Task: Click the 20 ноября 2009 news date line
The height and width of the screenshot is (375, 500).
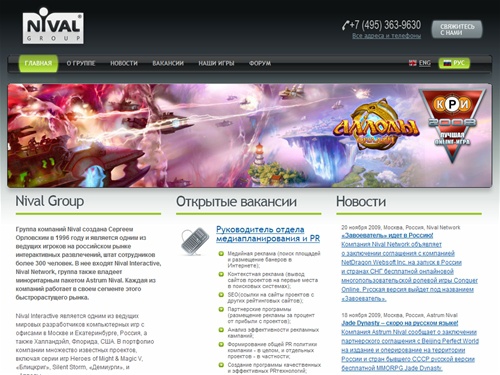Action: [401, 228]
